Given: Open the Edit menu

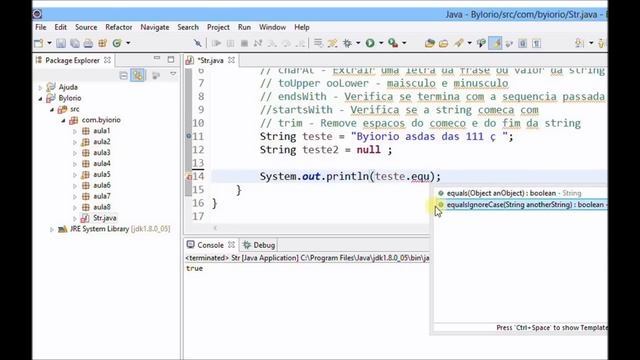Looking at the screenshot, I should 60,27.
